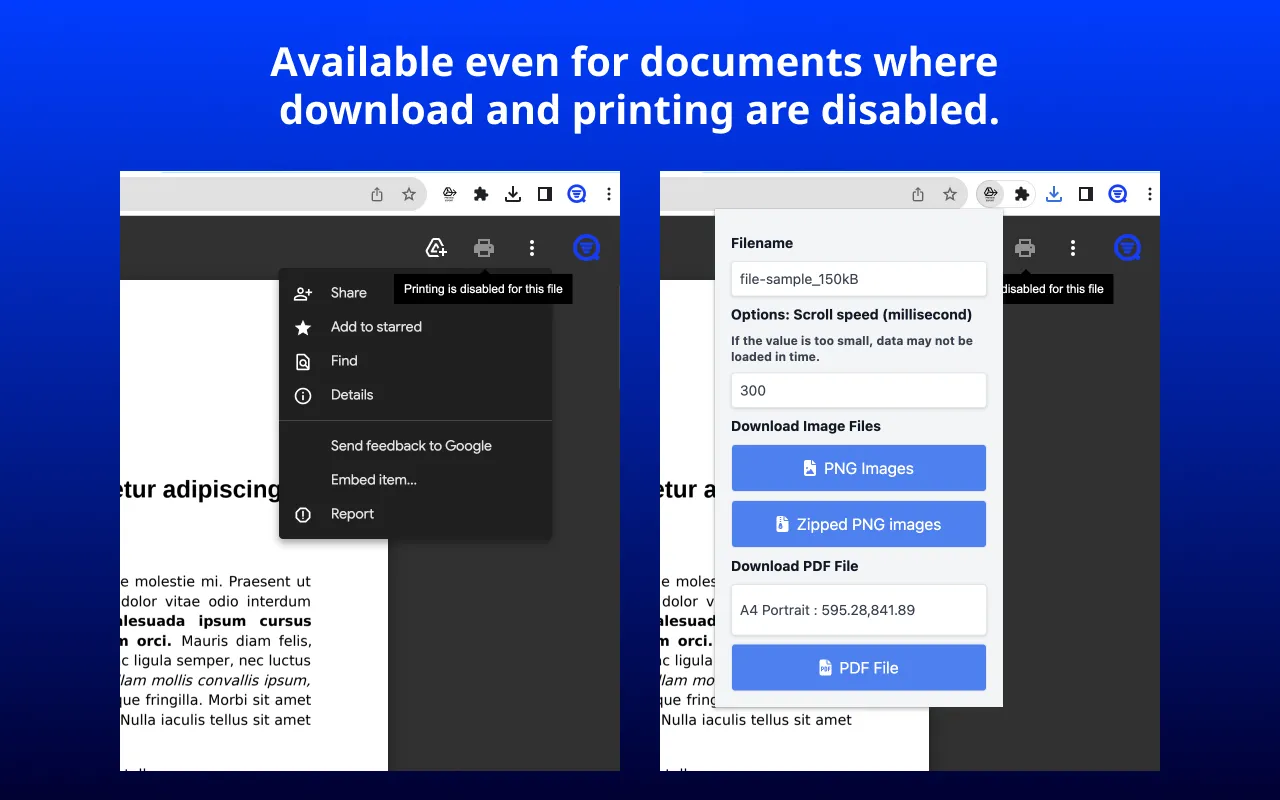Image resolution: width=1280 pixels, height=800 pixels.
Task: Select Add to starred in the menu
Action: coord(376,327)
